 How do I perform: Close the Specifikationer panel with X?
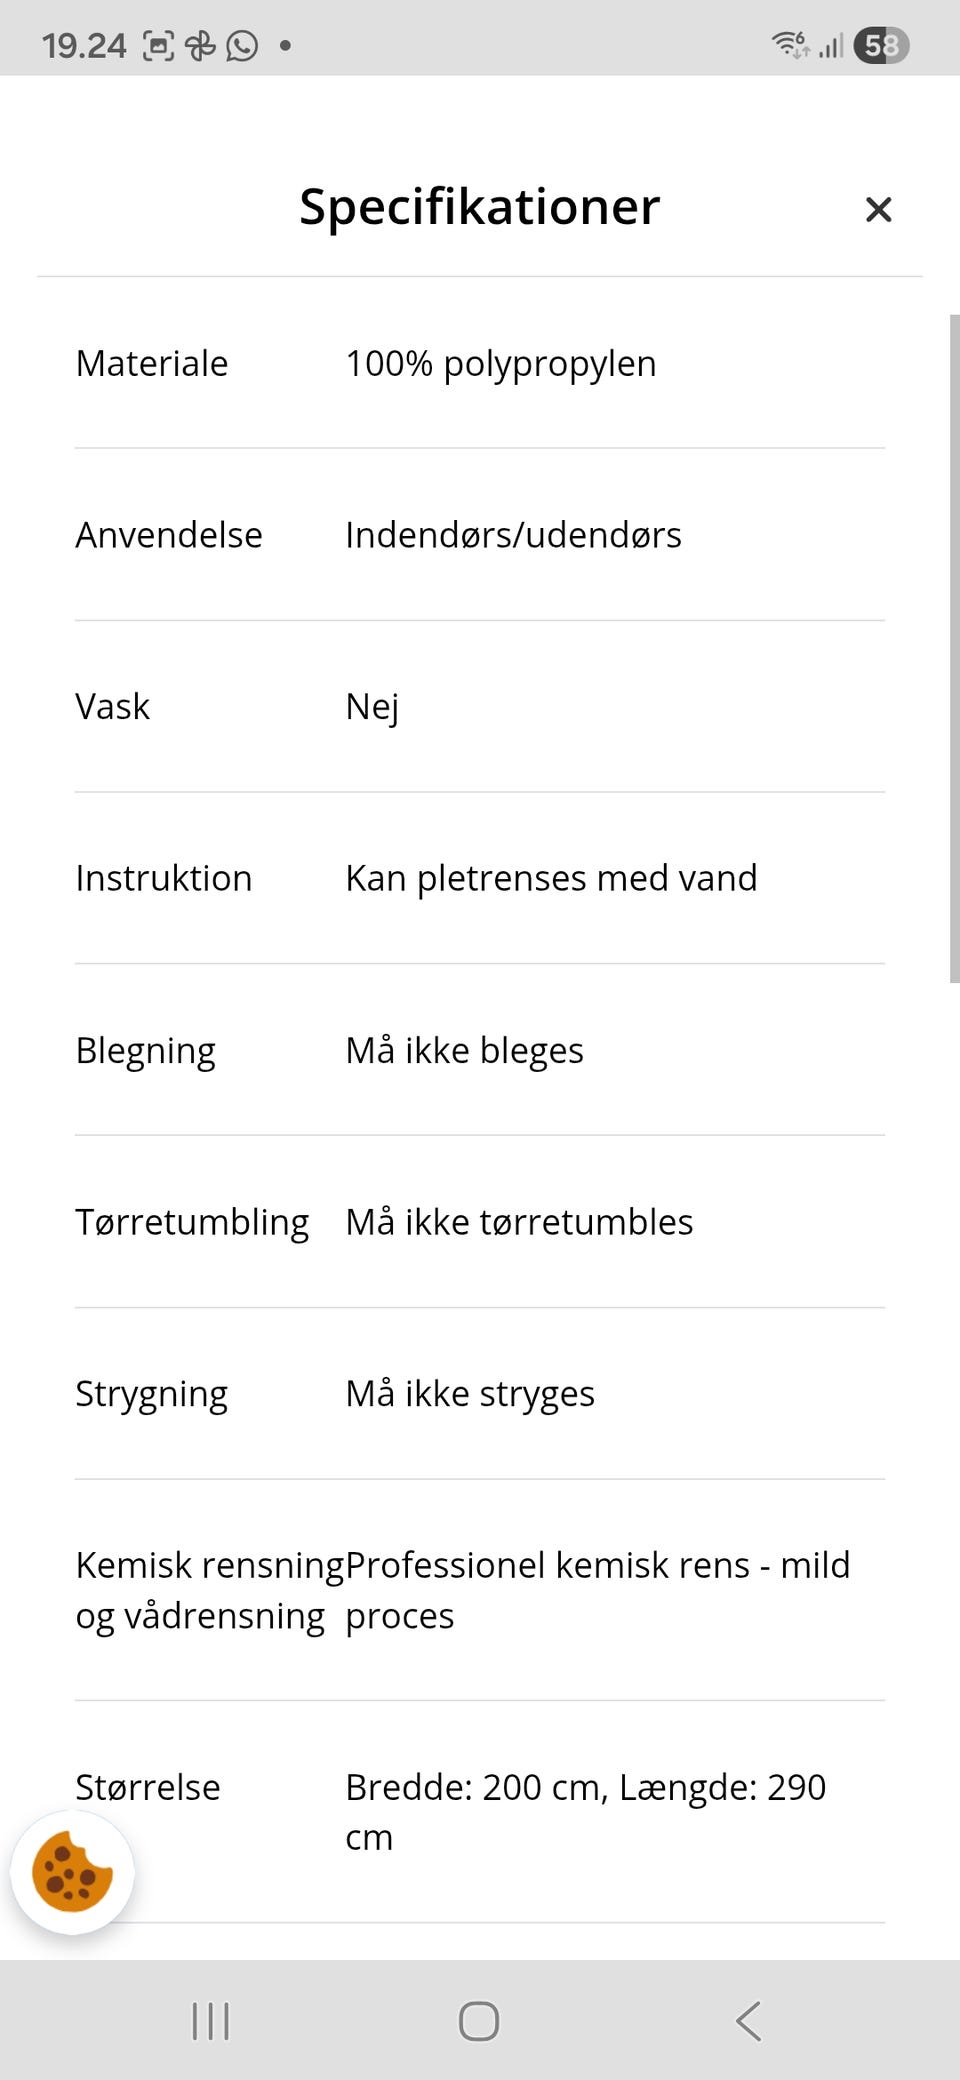pyautogui.click(x=878, y=209)
